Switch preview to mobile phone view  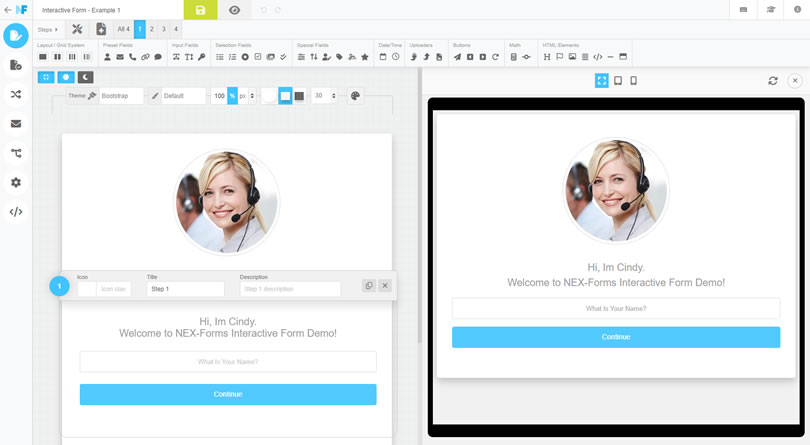coord(634,81)
